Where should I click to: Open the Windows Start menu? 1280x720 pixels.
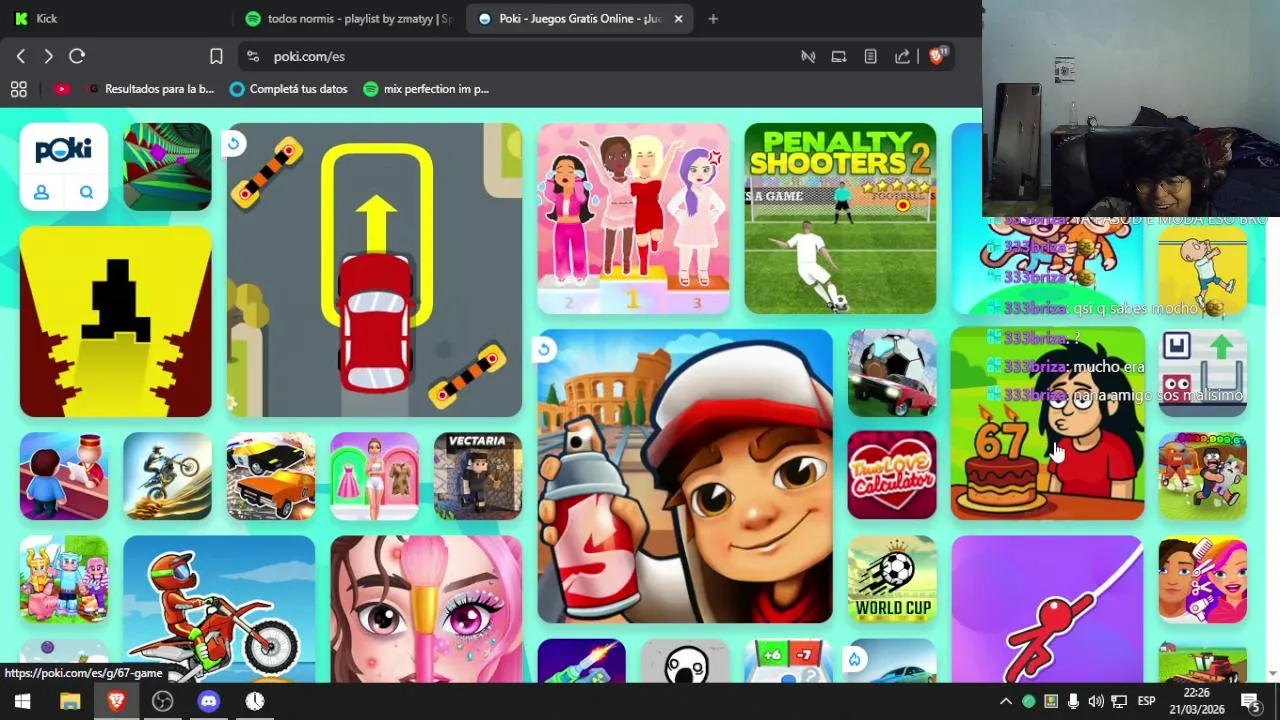tap(22, 701)
